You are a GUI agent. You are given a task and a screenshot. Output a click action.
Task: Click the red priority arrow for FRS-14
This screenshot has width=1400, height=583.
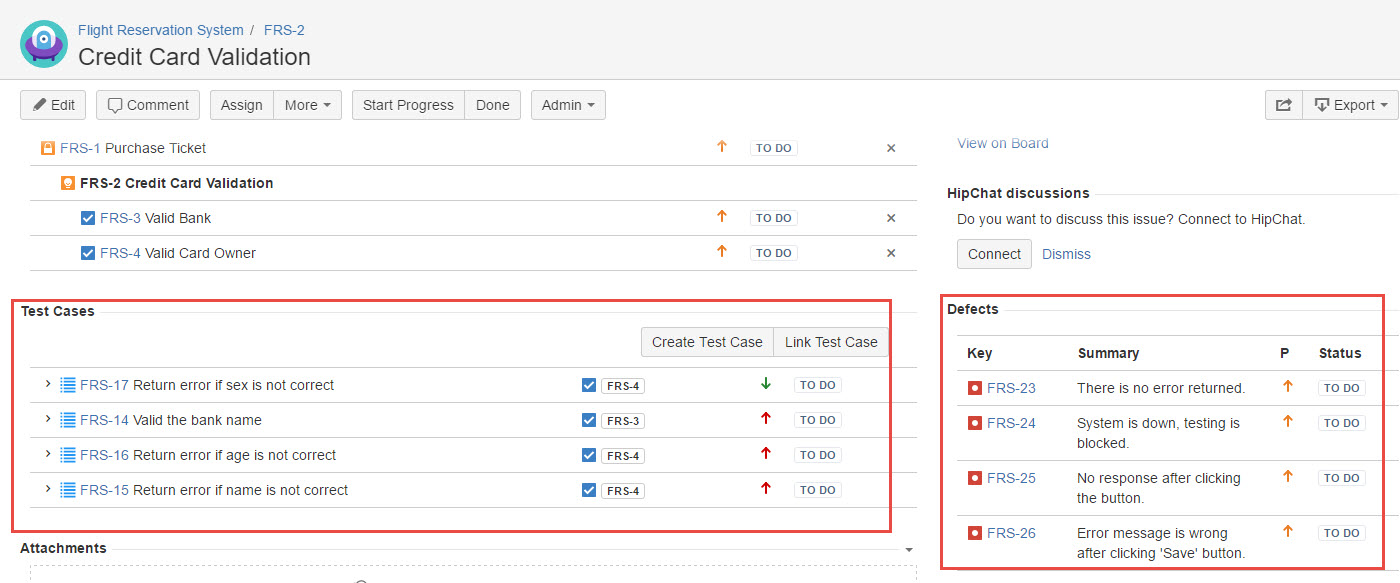point(766,419)
